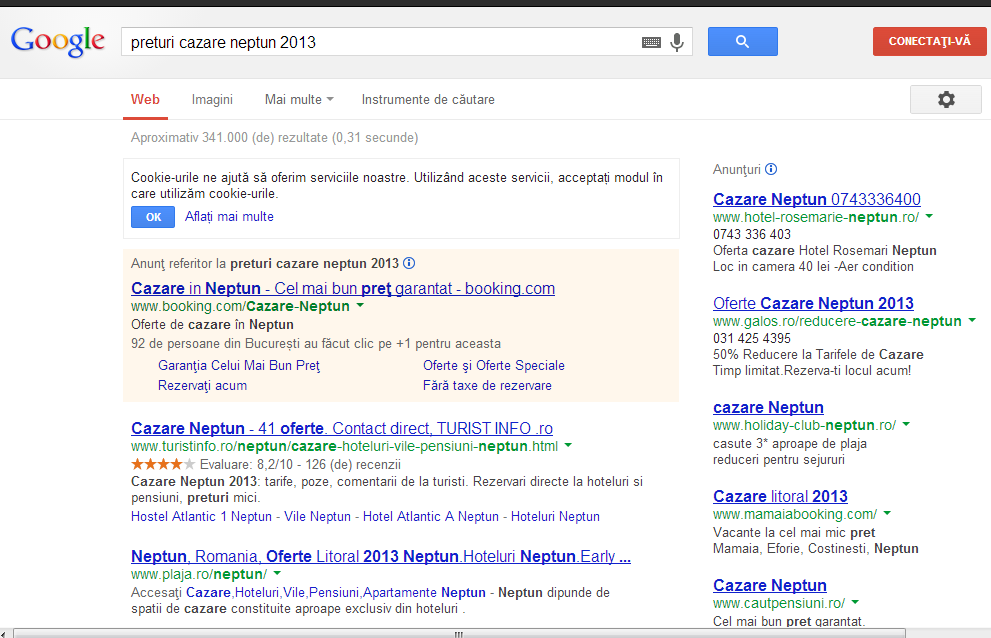Open 'Oferte Cazare Neptun 2013' ad

pos(813,304)
